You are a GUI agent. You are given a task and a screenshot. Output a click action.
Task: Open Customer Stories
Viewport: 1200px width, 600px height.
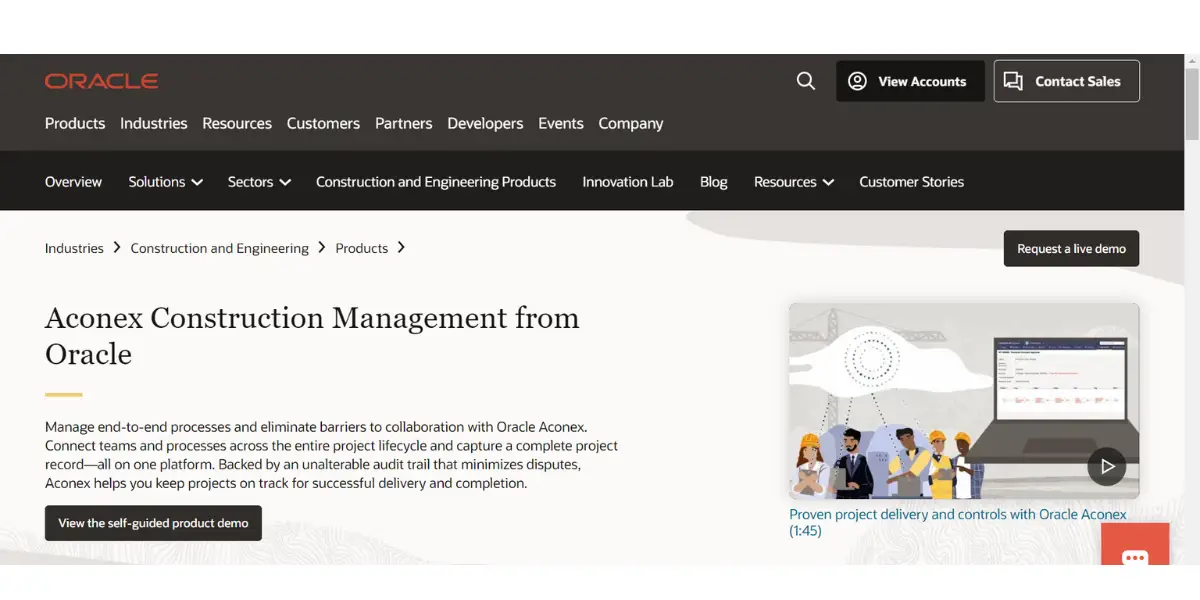click(912, 182)
